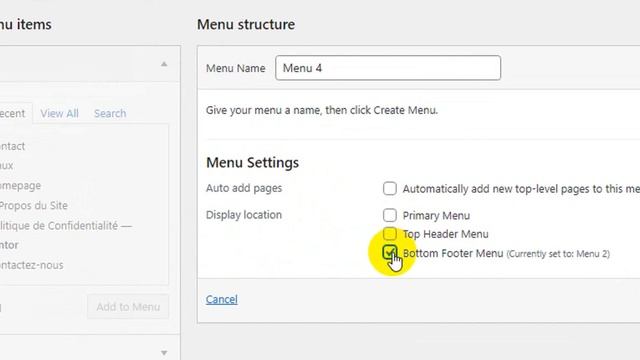The height and width of the screenshot is (360, 640).
Task: Switch to the Search tab
Action: click(110, 113)
